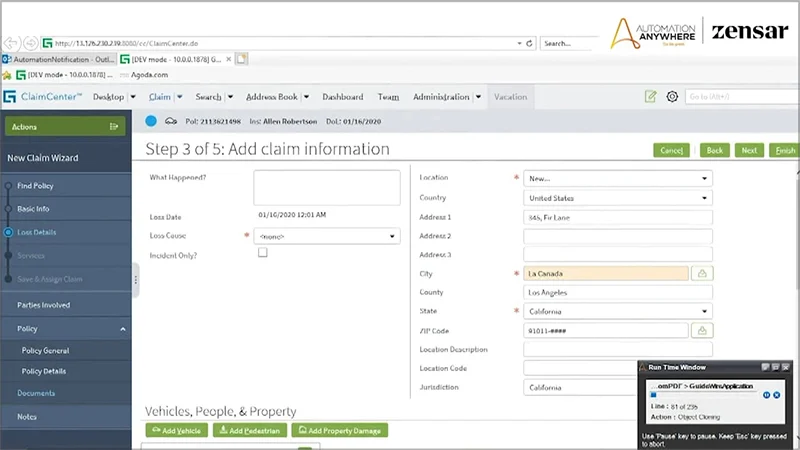Viewport: 800px width, 450px height.
Task: Close the DEV mode browser tab
Action: coord(229,59)
